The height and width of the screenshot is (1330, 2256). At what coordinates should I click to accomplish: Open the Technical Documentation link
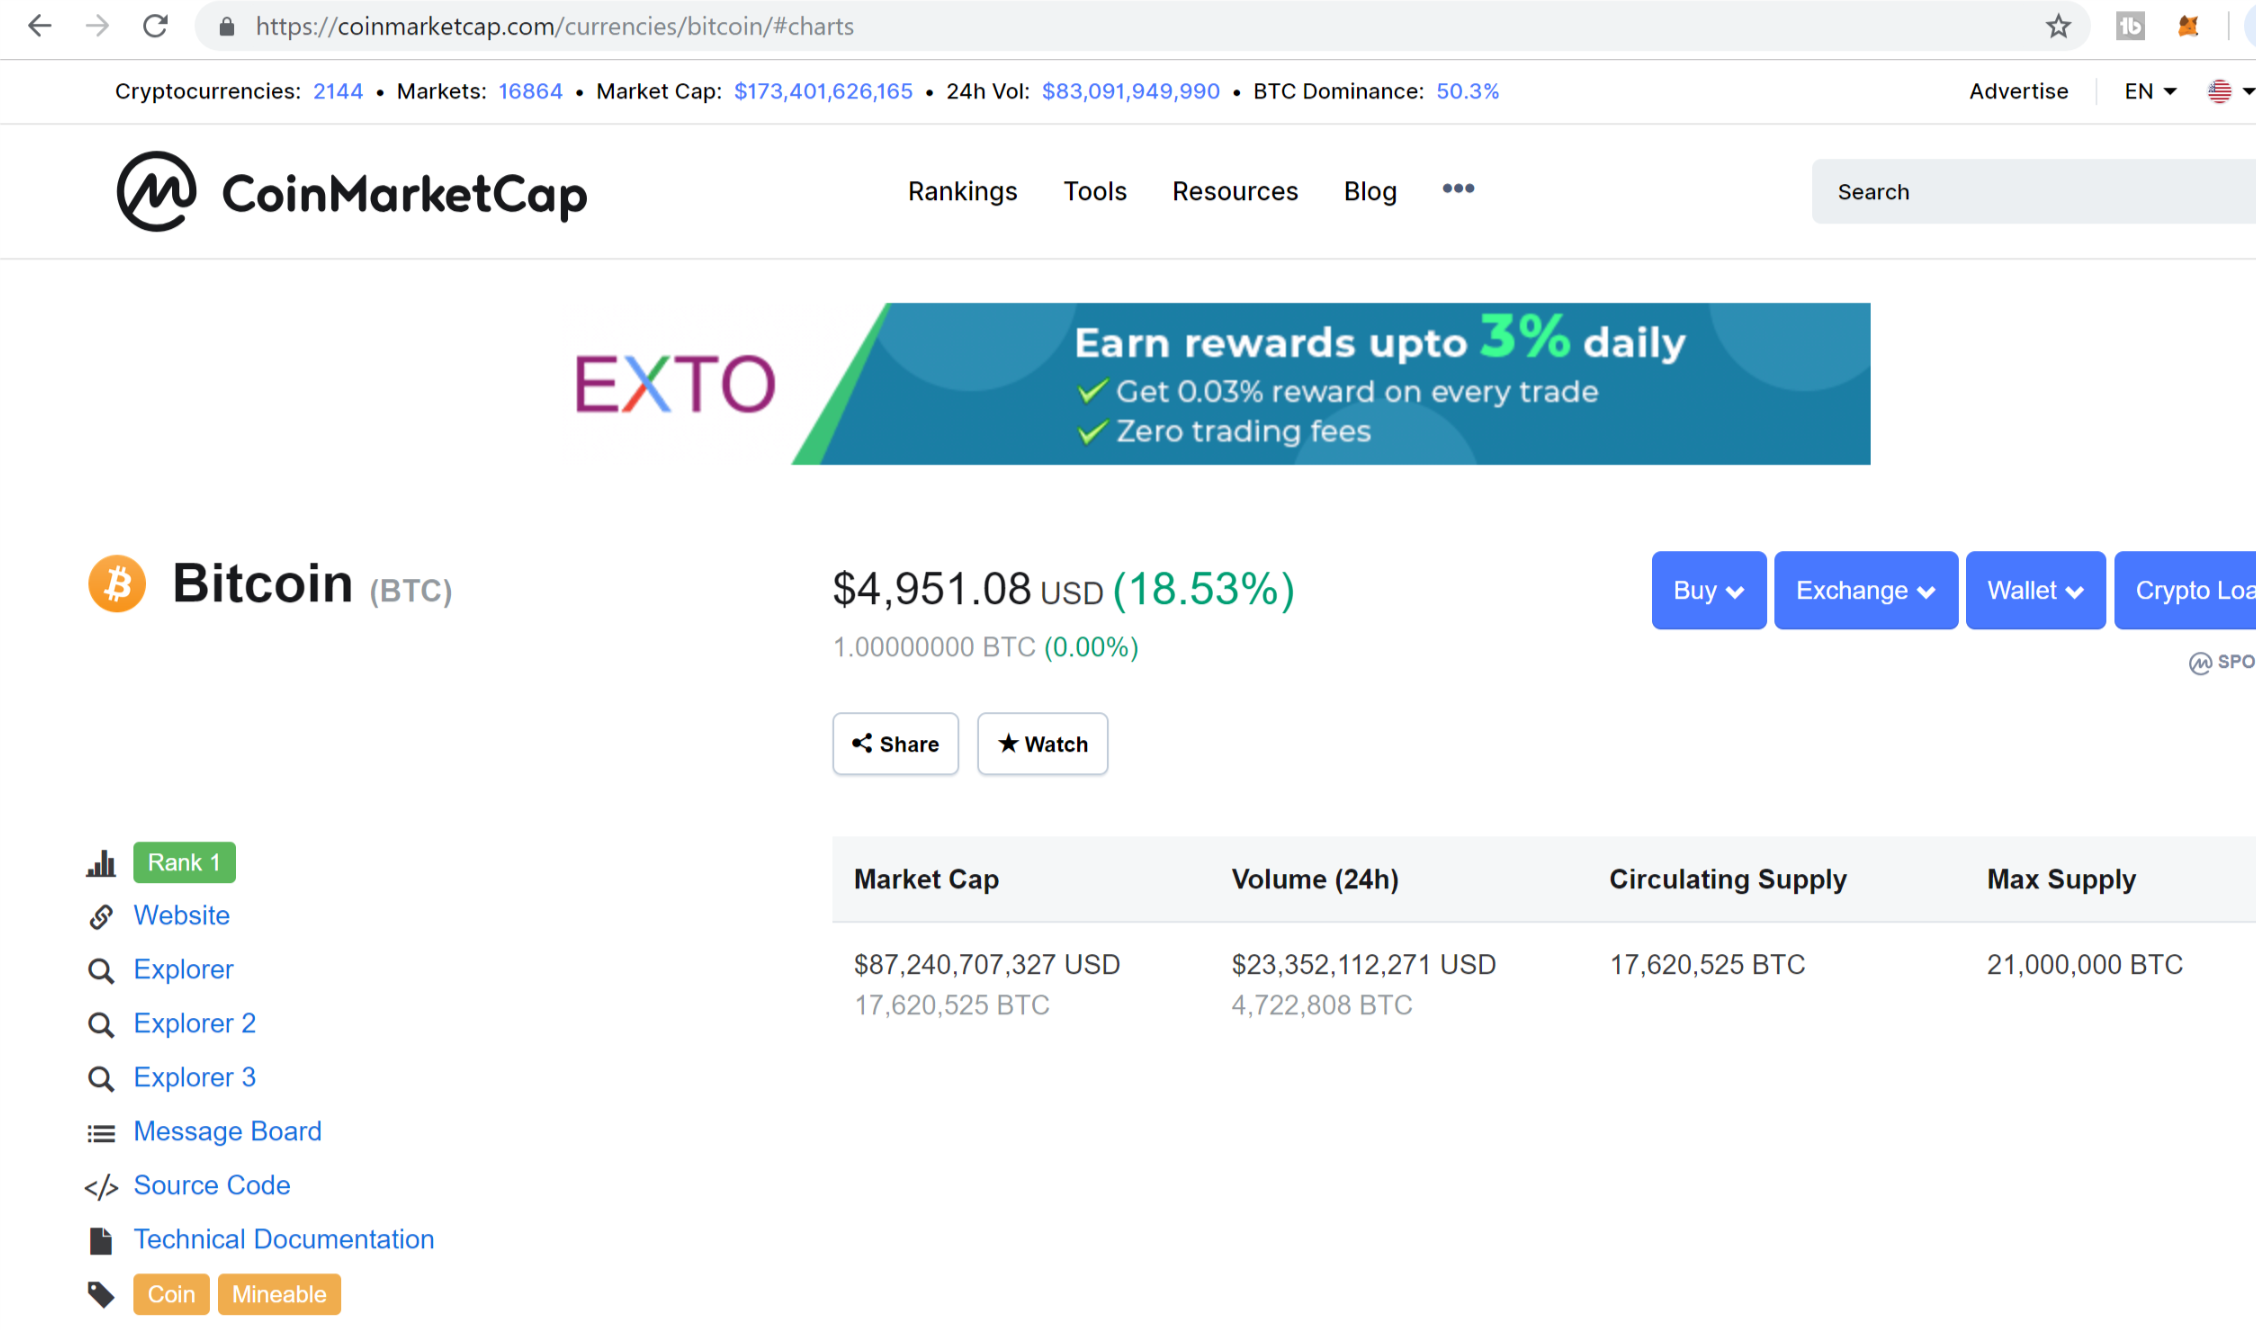pos(284,1239)
